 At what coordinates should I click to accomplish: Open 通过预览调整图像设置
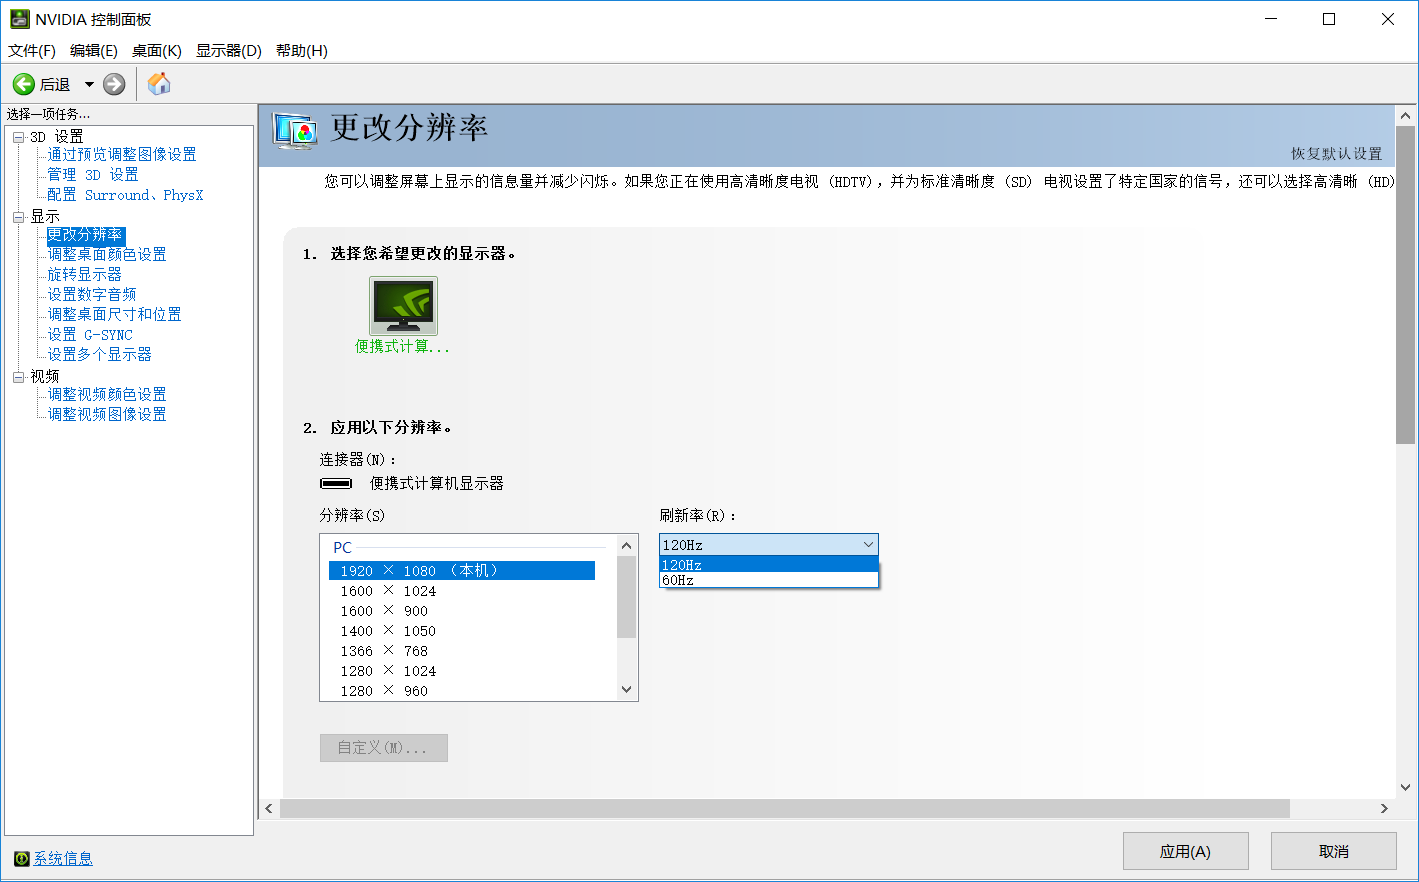point(122,155)
